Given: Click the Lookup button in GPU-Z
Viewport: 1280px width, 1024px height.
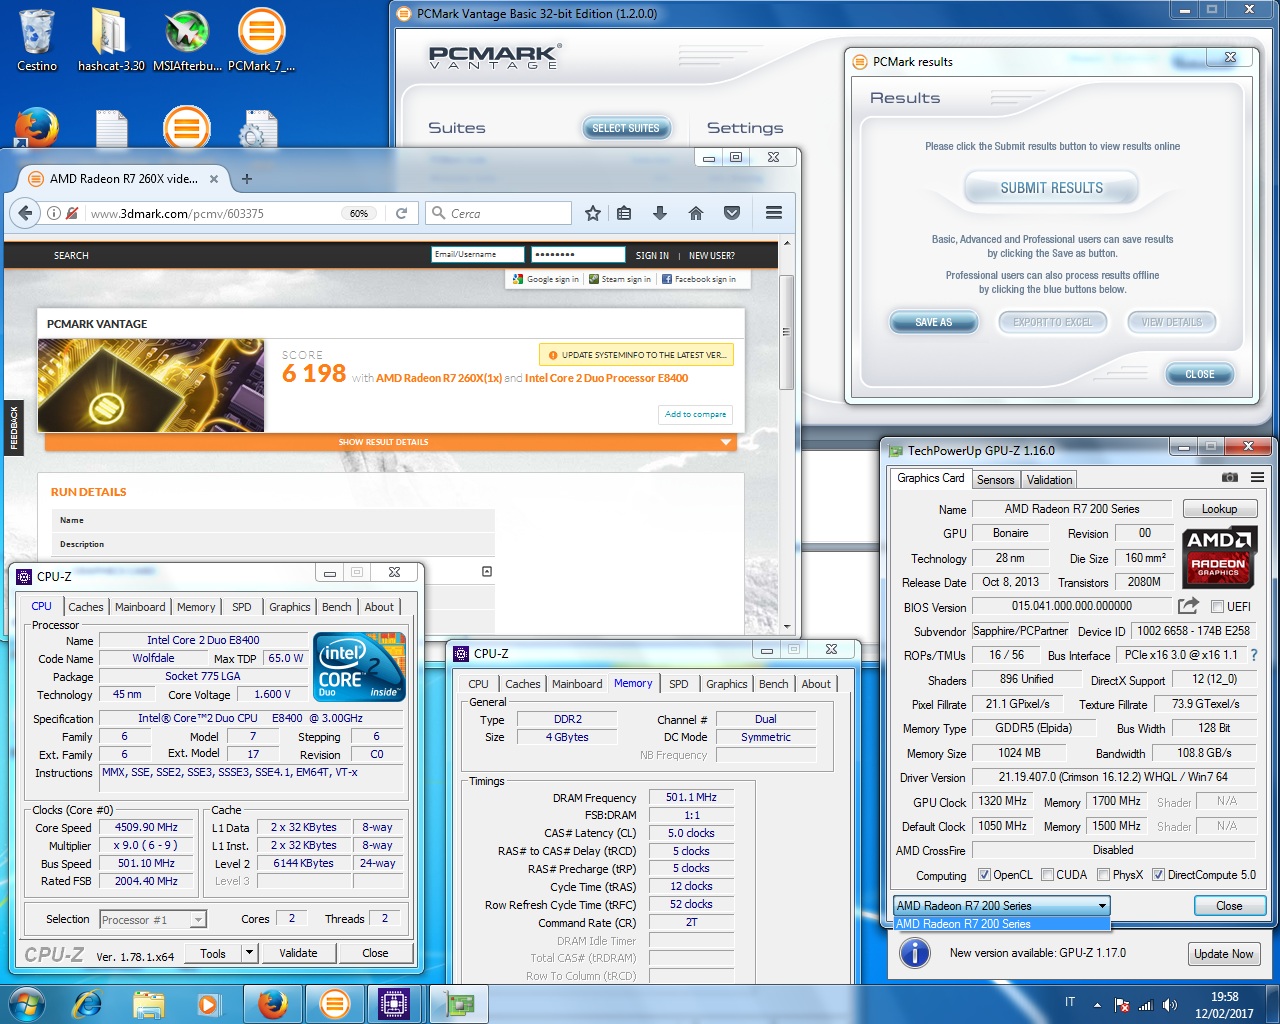Looking at the screenshot, I should (x=1219, y=509).
